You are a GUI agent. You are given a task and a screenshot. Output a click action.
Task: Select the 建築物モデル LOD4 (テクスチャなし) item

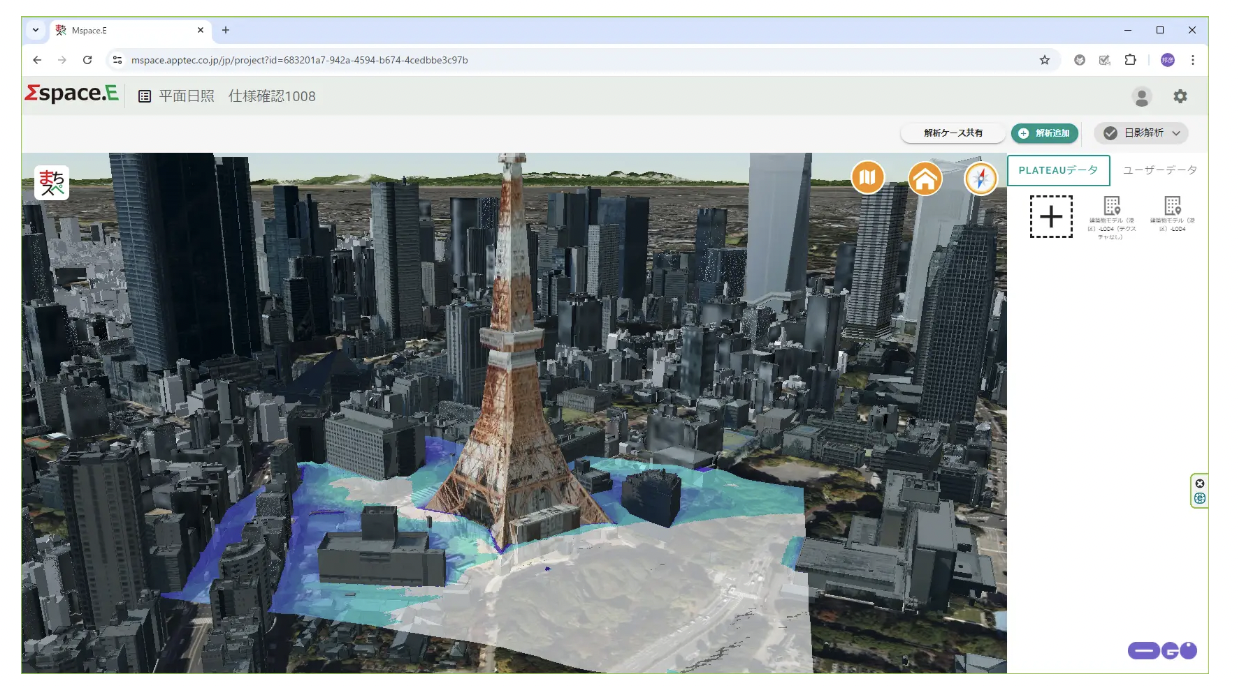pos(1110,217)
